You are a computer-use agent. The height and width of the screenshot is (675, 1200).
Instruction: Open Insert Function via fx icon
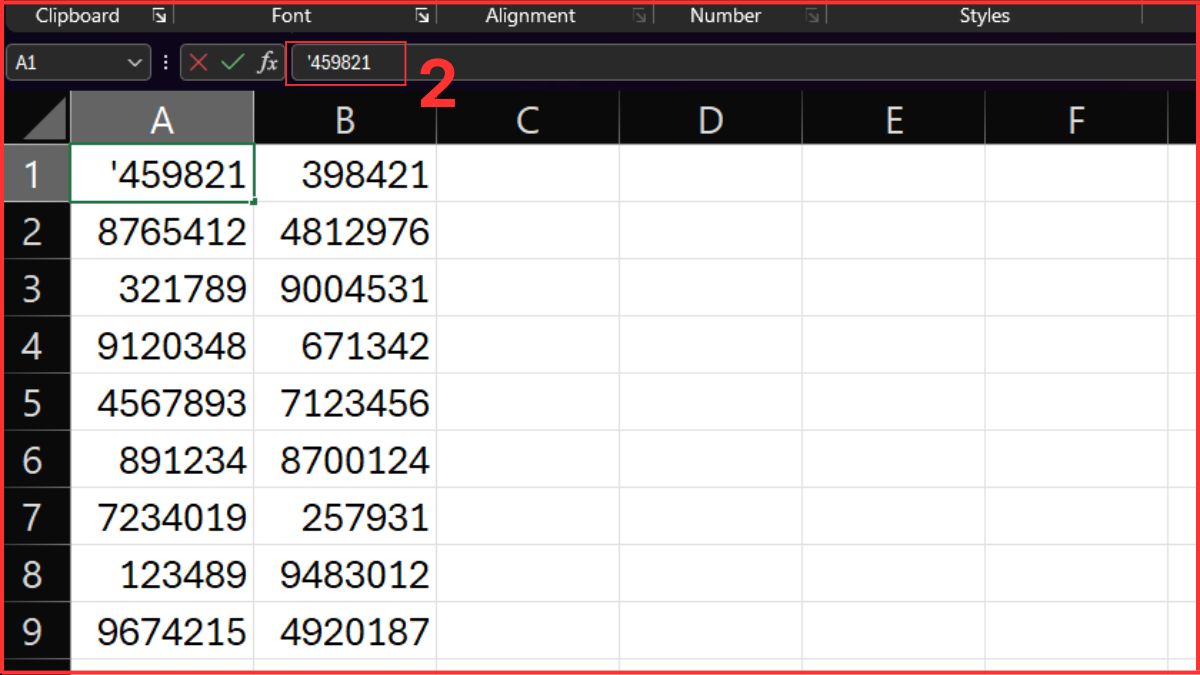(x=267, y=63)
